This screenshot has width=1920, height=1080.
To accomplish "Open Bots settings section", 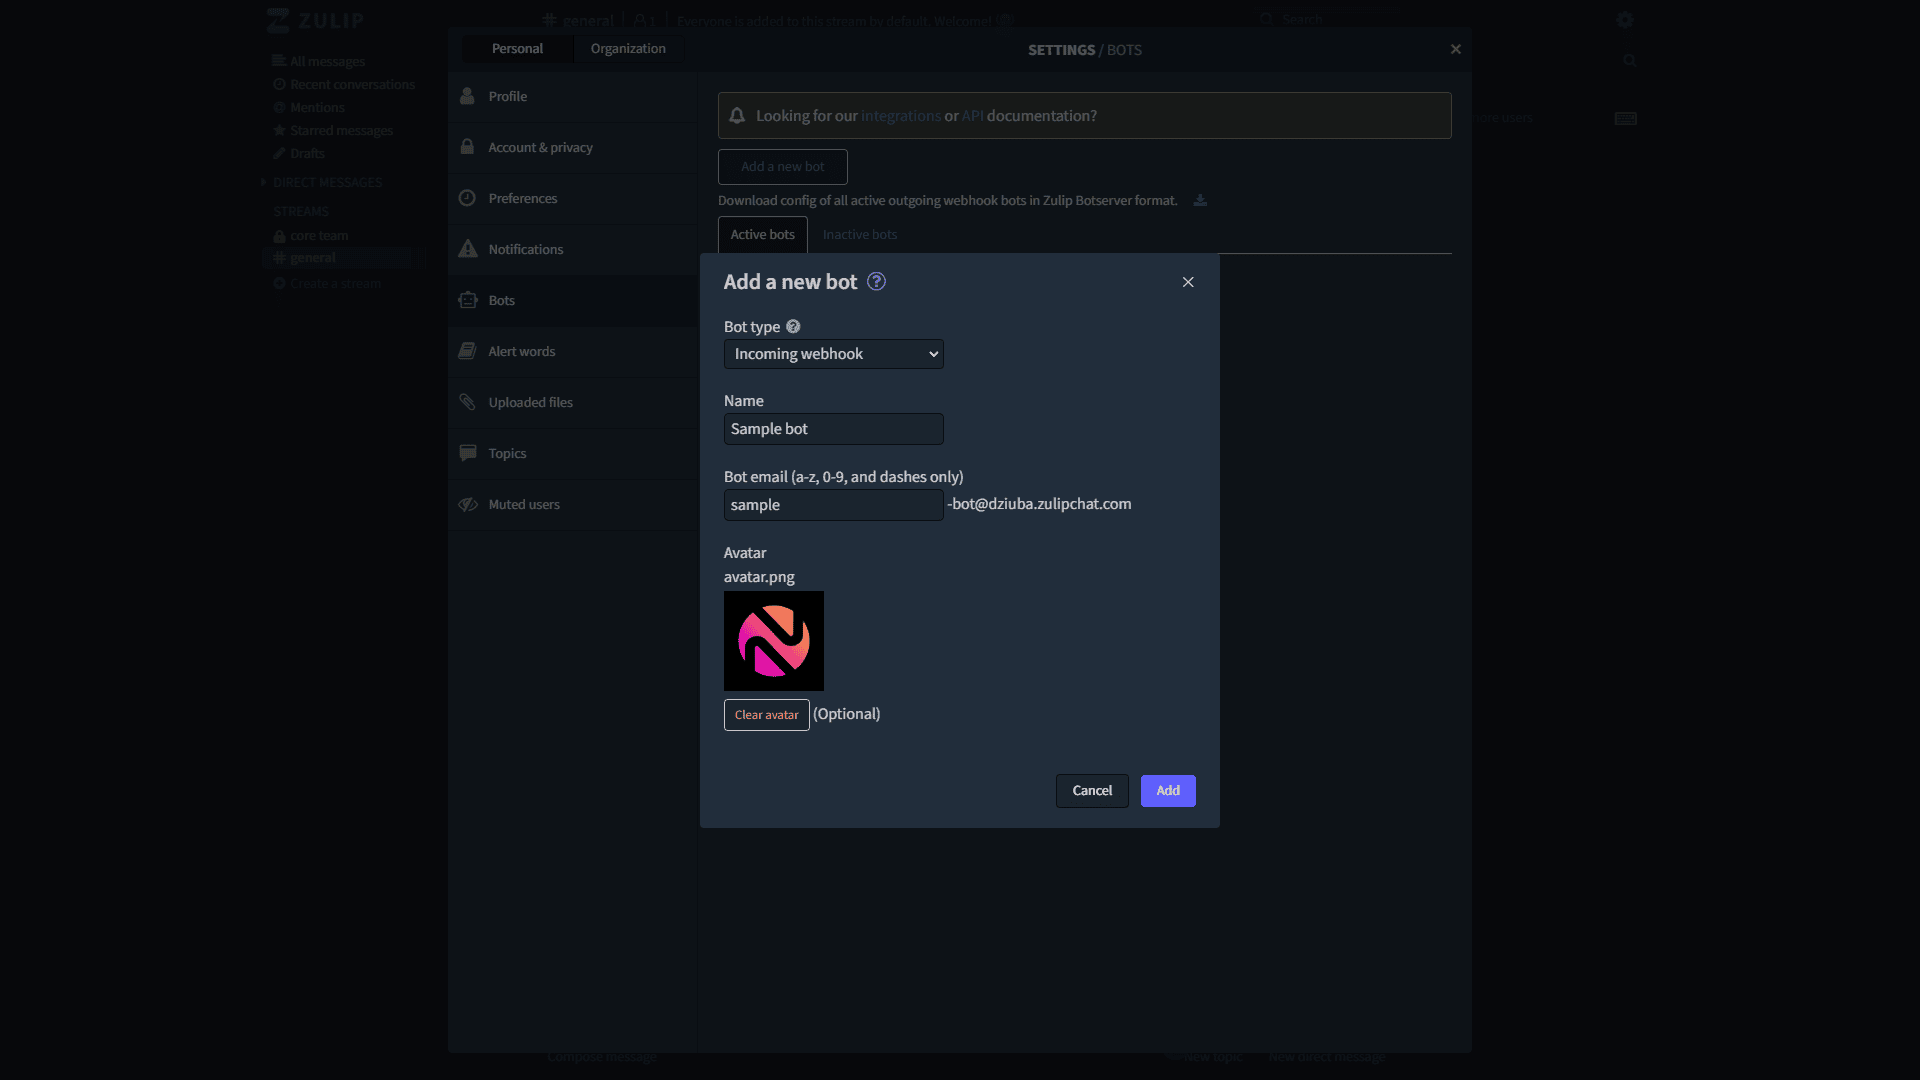I will 573,301.
